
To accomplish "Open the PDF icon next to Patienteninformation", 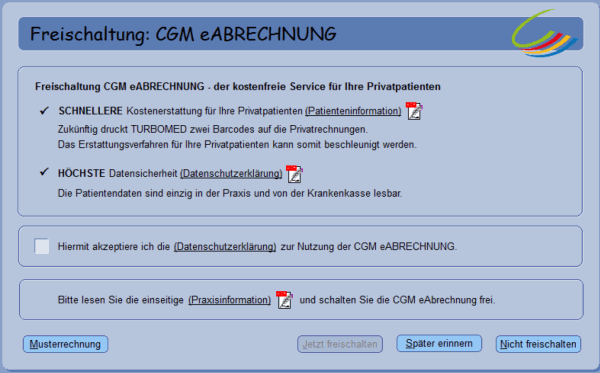I will point(414,111).
